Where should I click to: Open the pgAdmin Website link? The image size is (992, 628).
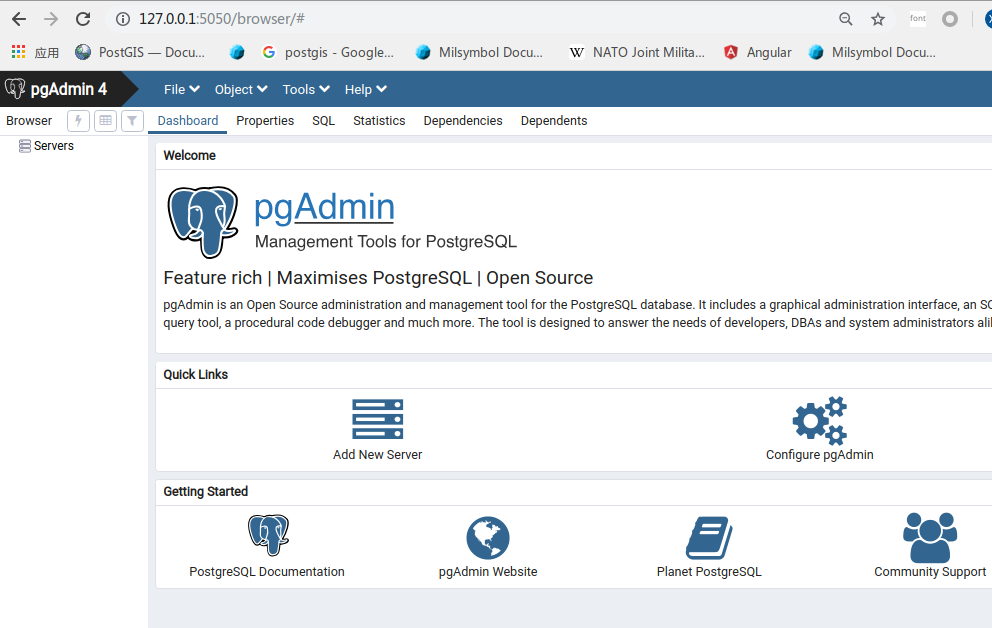[x=488, y=572]
